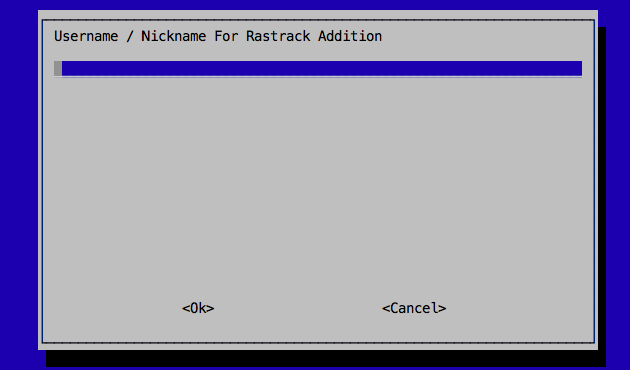Viewport: 630px width, 370px height.
Task: Click the word "Rastrack" in the prompt
Action: pos(278,36)
